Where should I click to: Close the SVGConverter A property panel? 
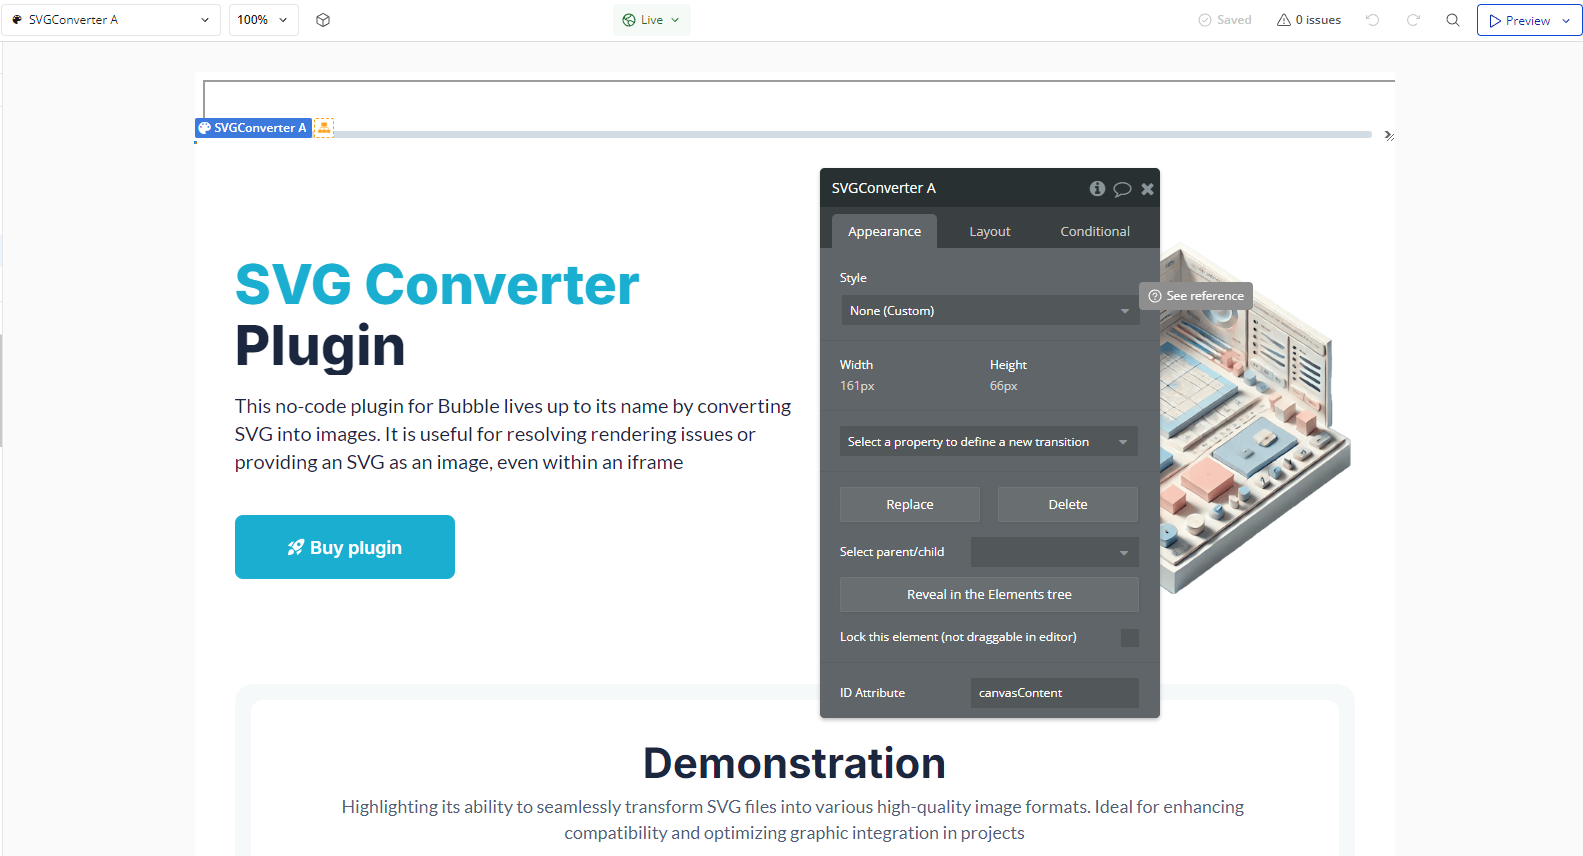(1147, 189)
